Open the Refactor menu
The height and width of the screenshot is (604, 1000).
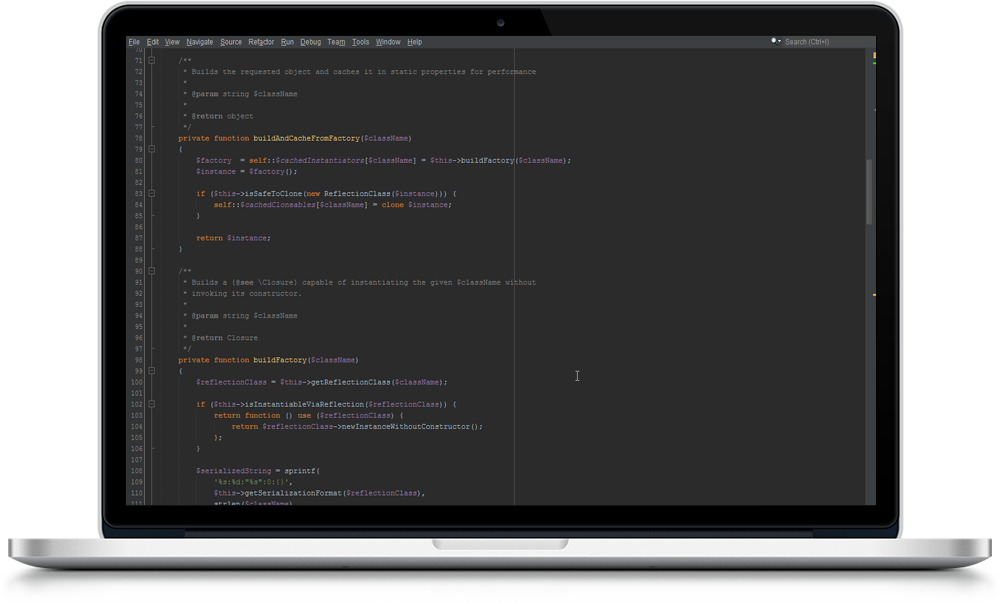(261, 42)
